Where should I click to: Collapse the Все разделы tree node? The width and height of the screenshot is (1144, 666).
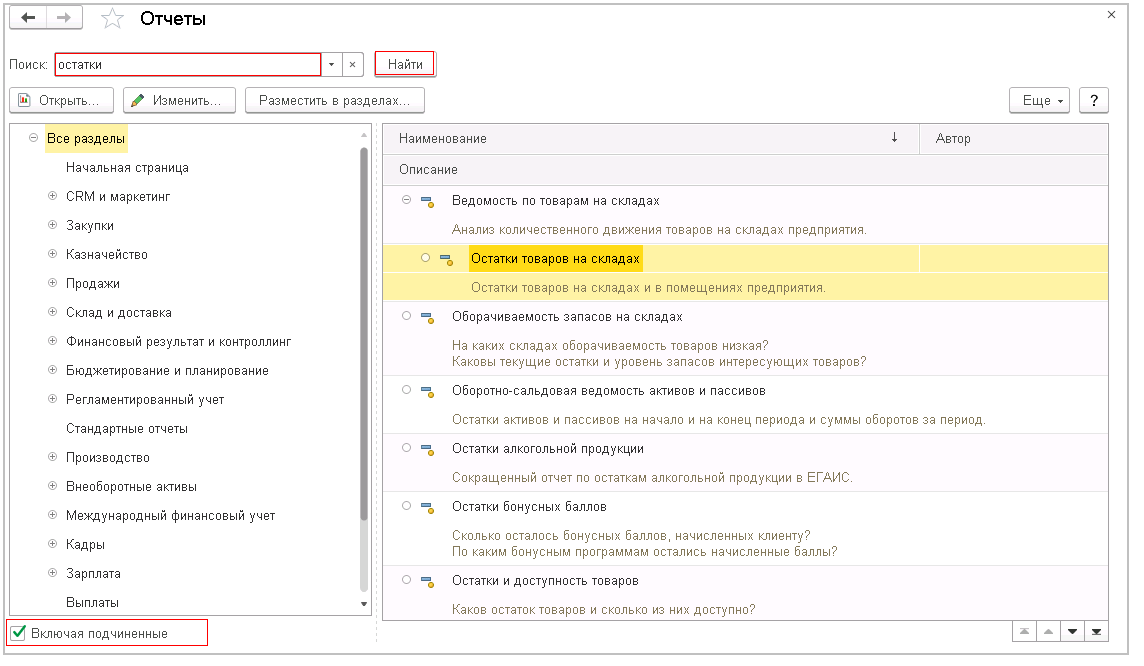tap(33, 138)
